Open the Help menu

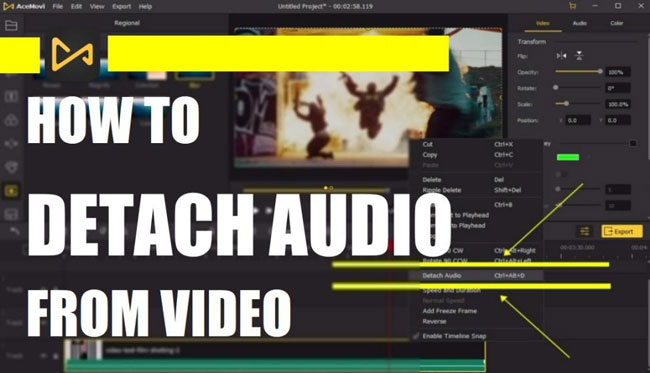point(145,6)
